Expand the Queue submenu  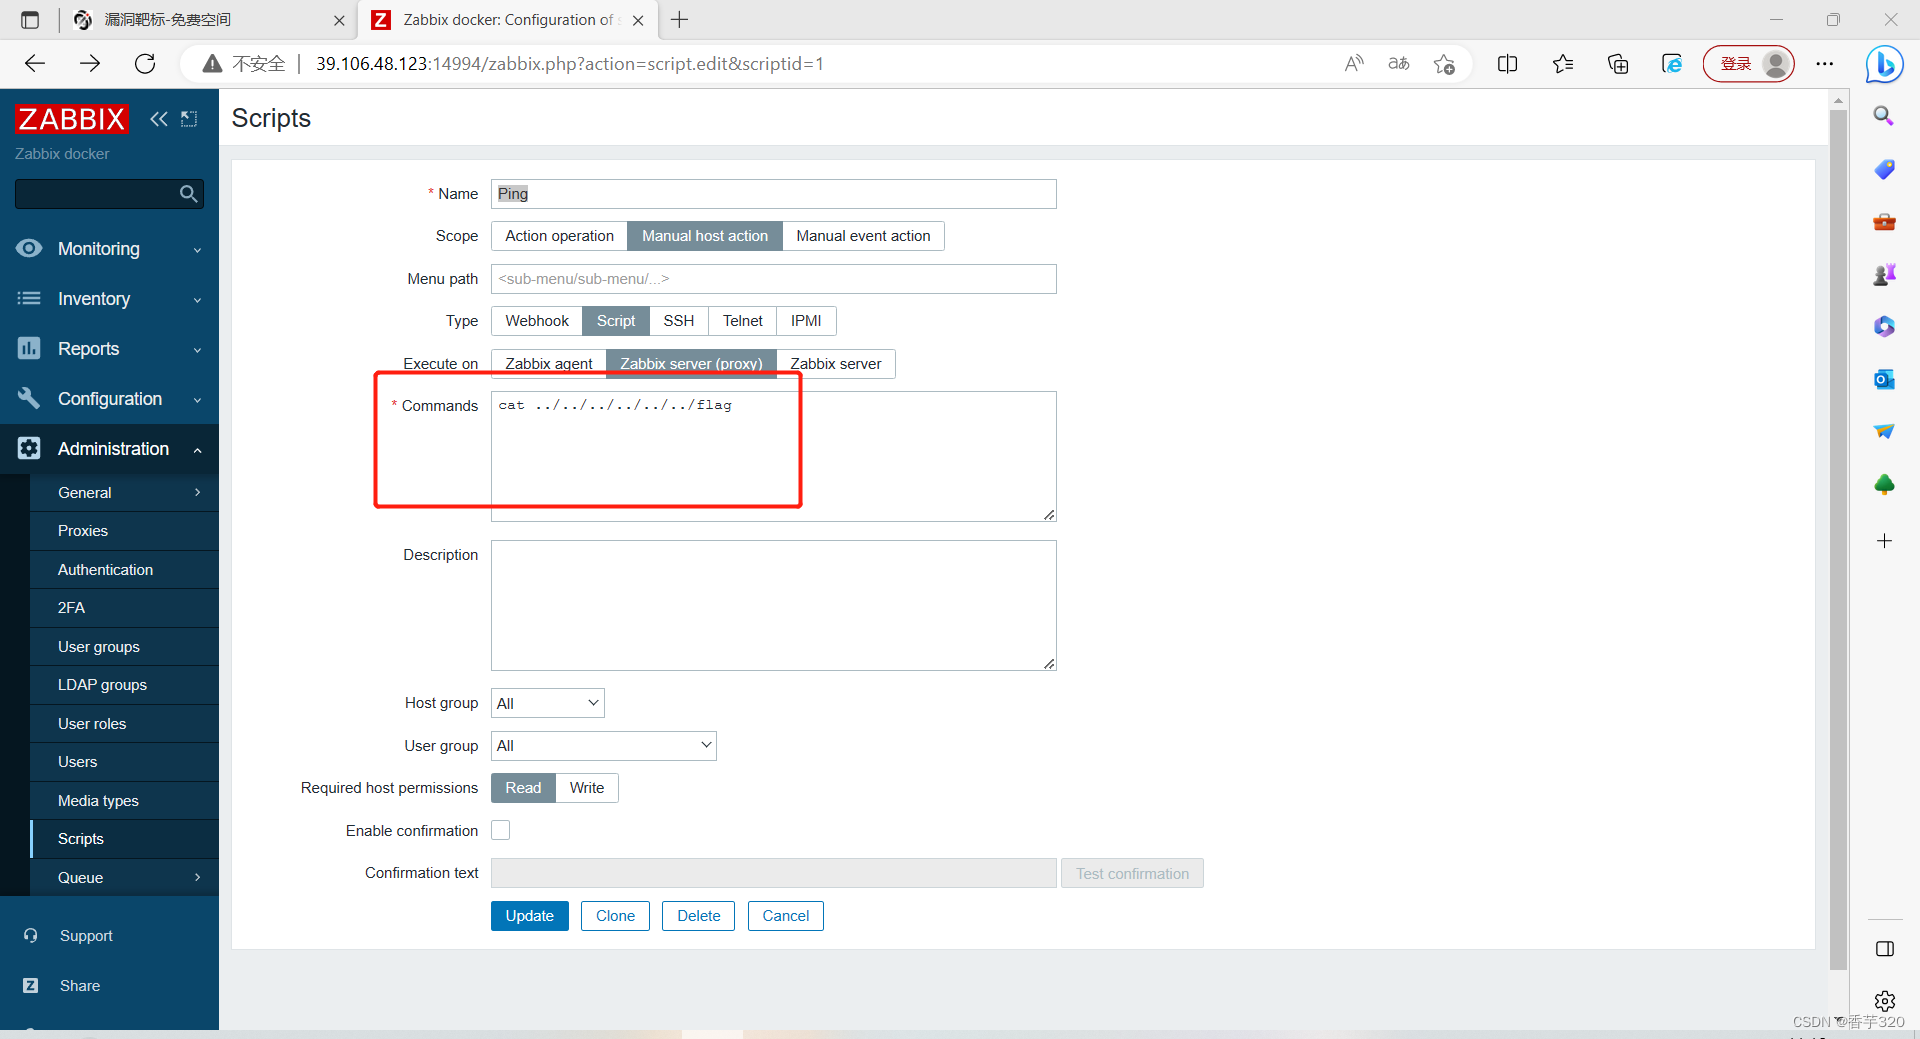pyautogui.click(x=124, y=878)
